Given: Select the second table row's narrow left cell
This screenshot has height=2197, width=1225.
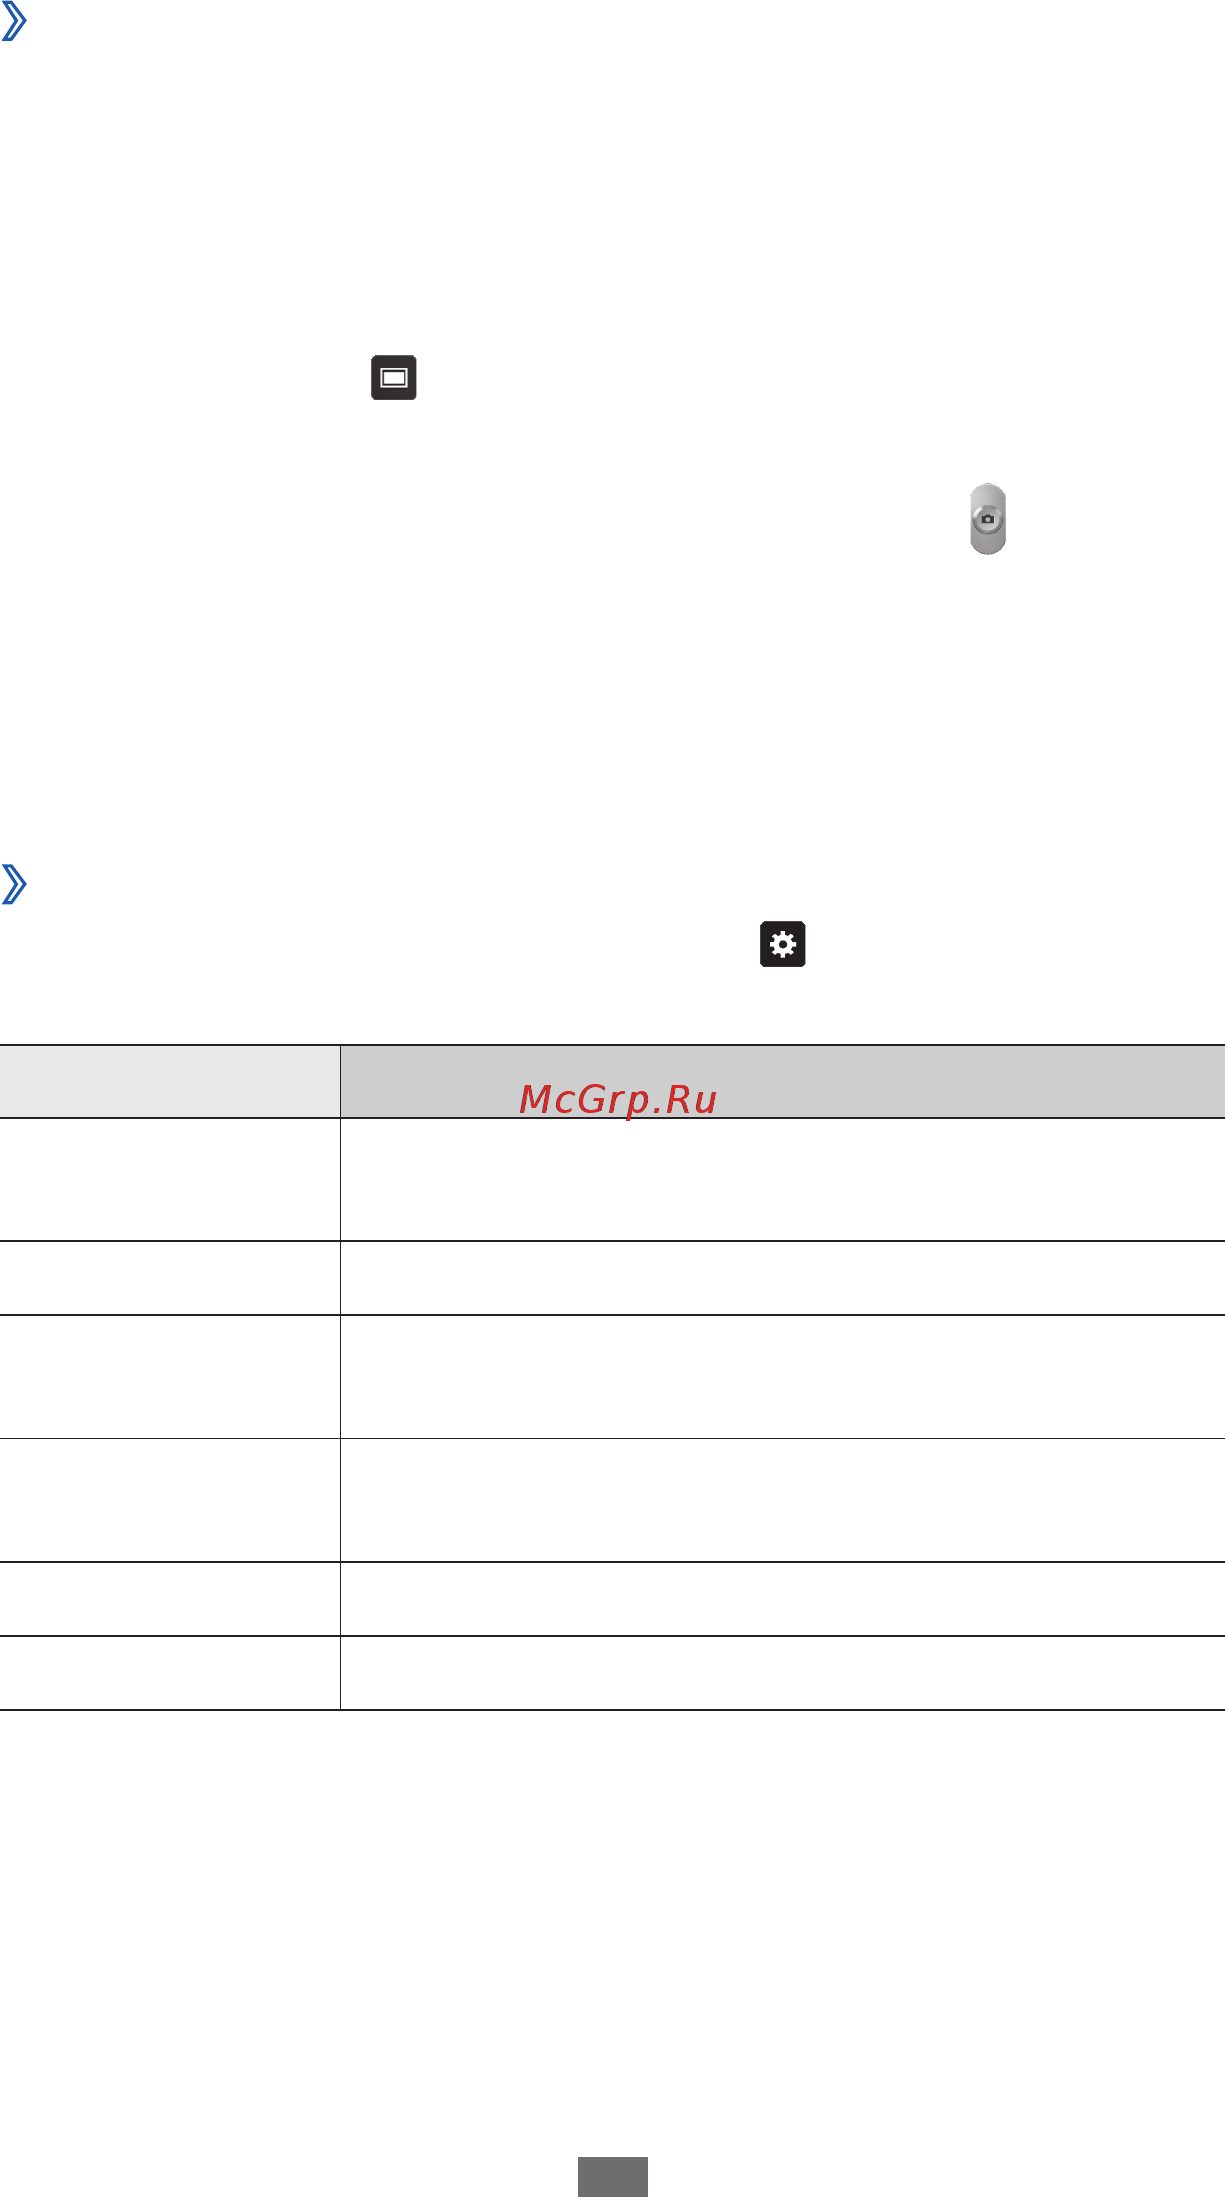Looking at the screenshot, I should click(x=170, y=1278).
